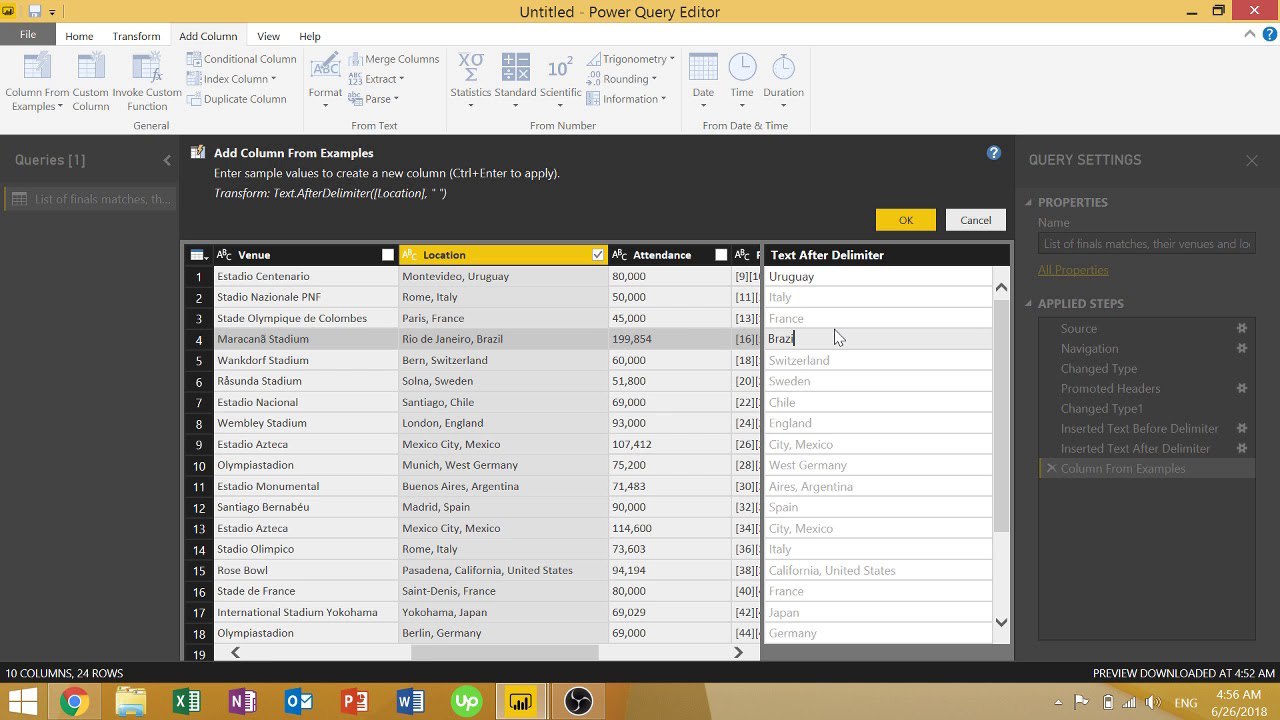Switch to the View tab

[268, 36]
